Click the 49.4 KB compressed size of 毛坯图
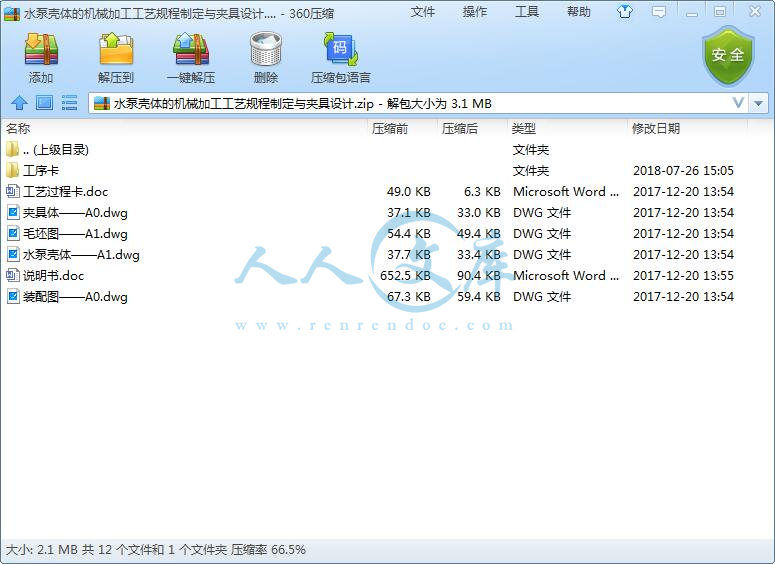 click(x=479, y=234)
